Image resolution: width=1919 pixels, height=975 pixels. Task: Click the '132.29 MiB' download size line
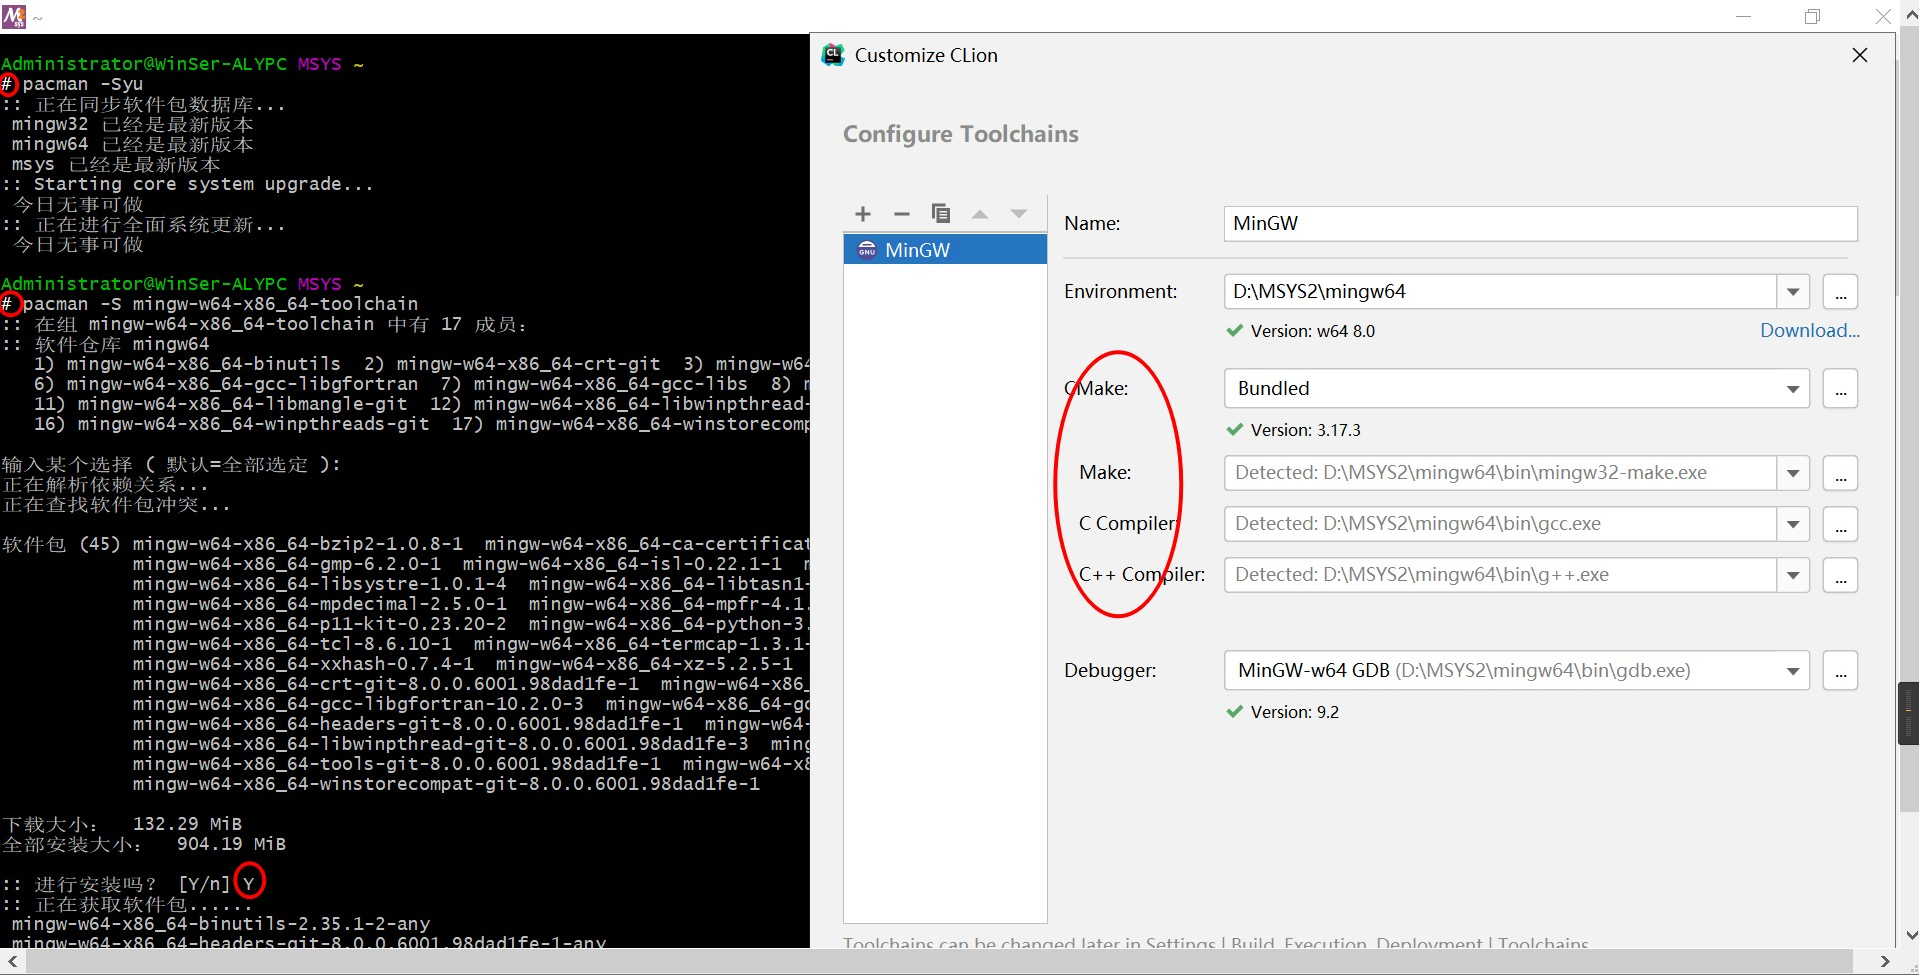(122, 824)
